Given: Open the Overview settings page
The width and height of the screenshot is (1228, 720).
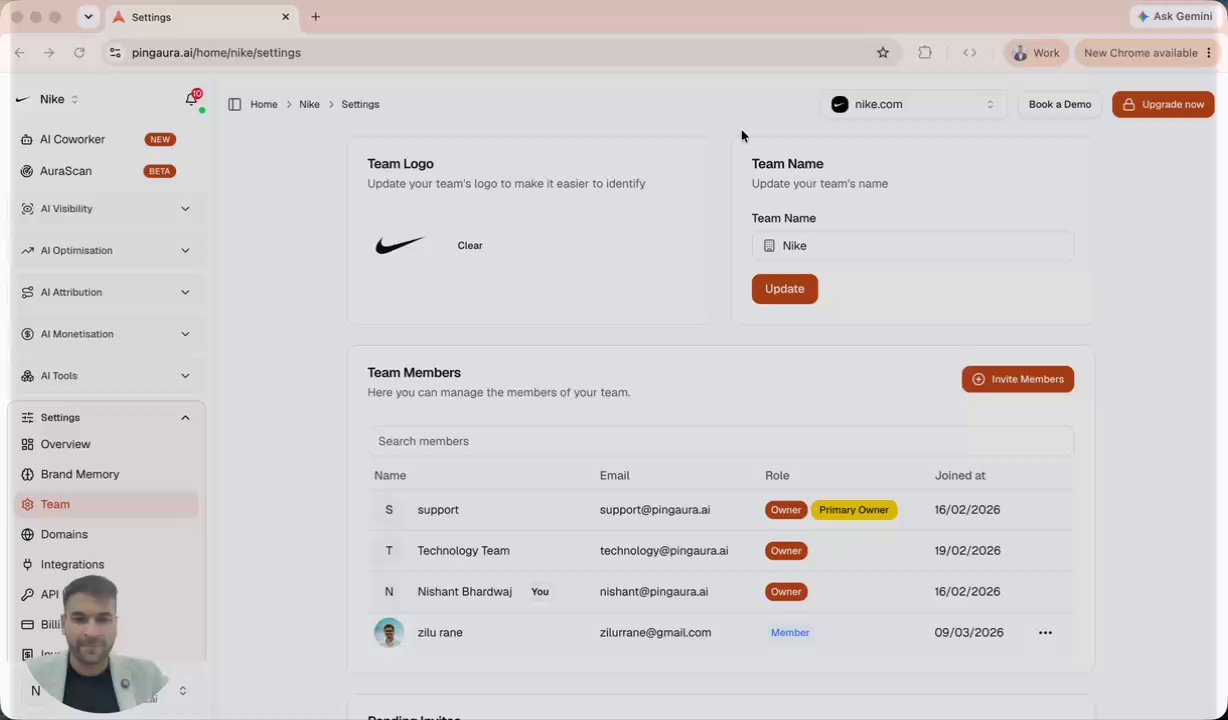Looking at the screenshot, I should pyautogui.click(x=65, y=444).
